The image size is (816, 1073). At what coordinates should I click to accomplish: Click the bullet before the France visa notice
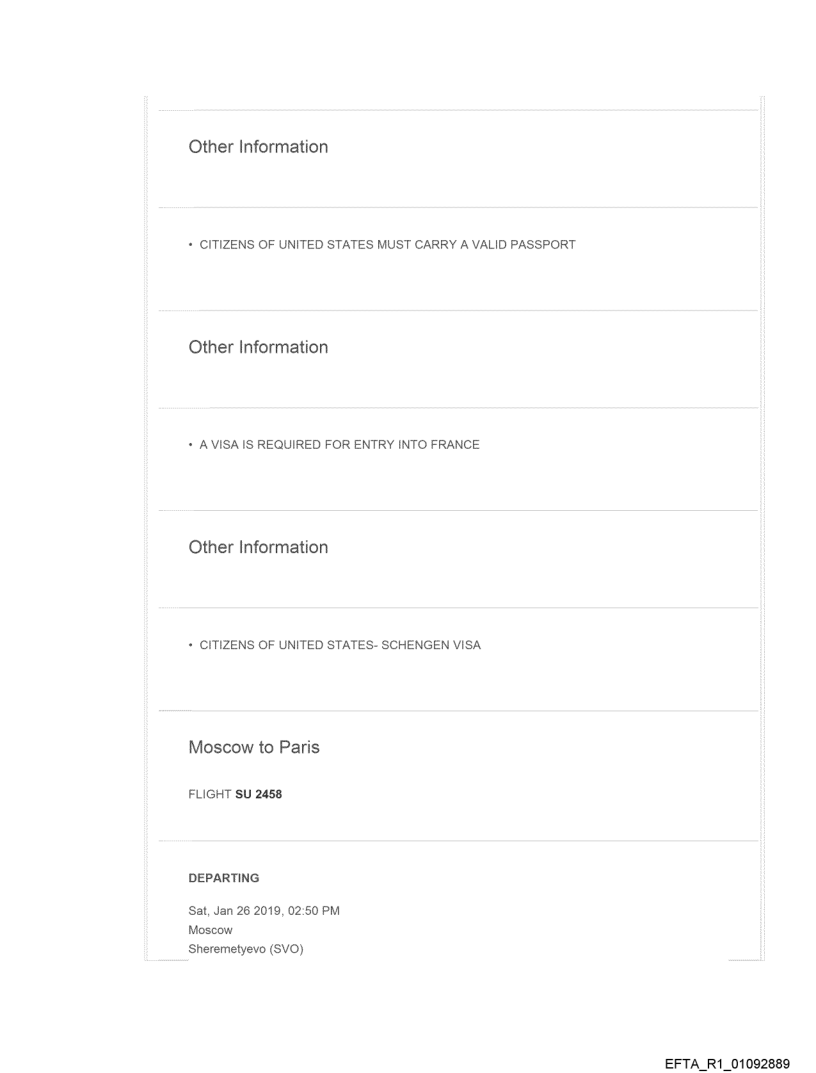tap(191, 445)
